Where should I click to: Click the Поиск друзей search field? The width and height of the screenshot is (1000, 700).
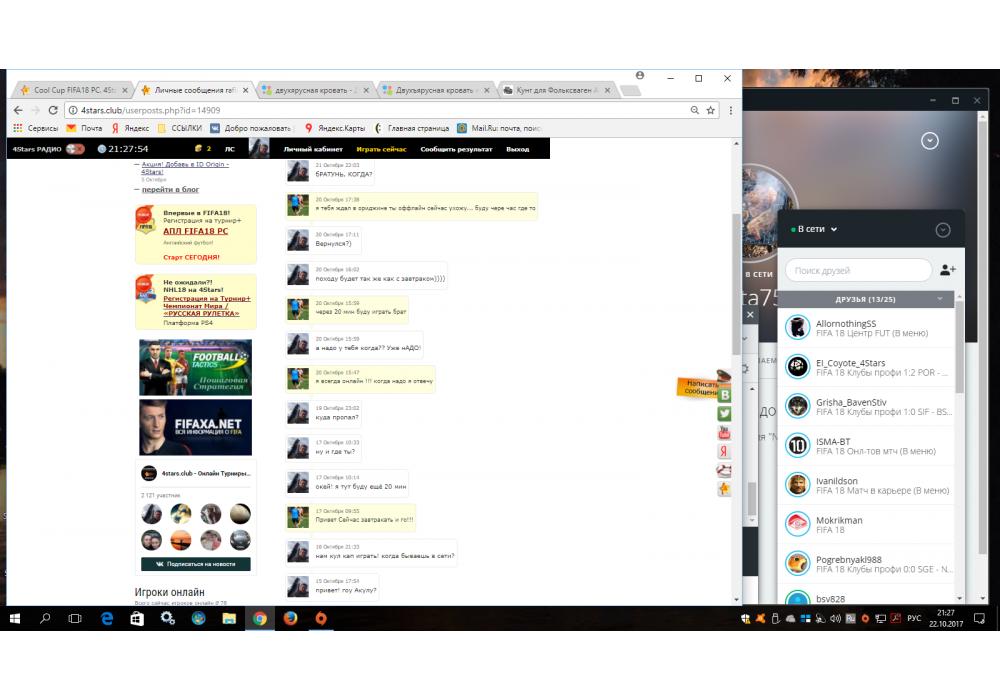pos(858,270)
